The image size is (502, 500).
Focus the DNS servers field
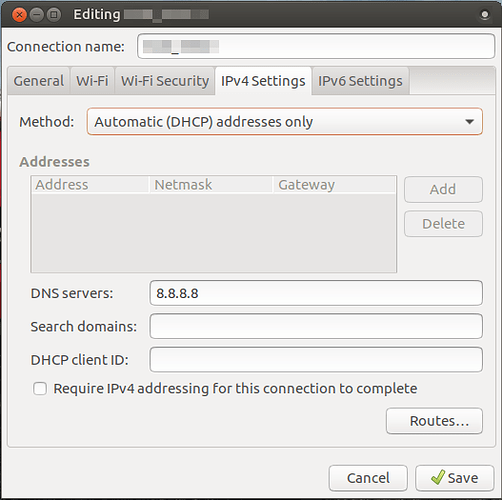[x=316, y=293]
